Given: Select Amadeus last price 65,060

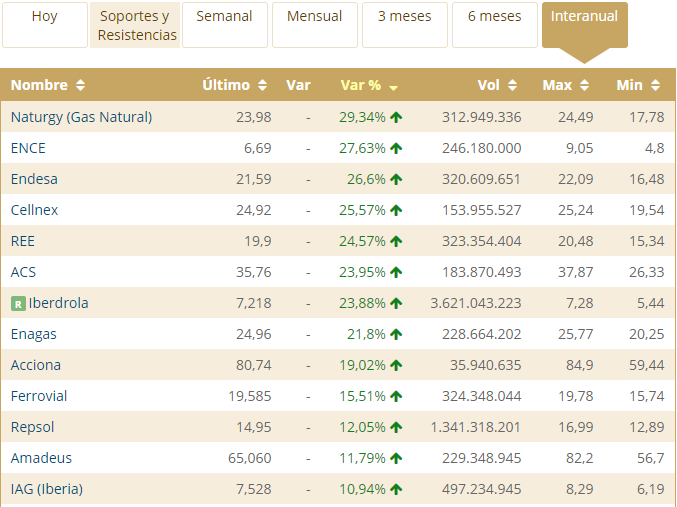Looking at the screenshot, I should click(250, 458).
